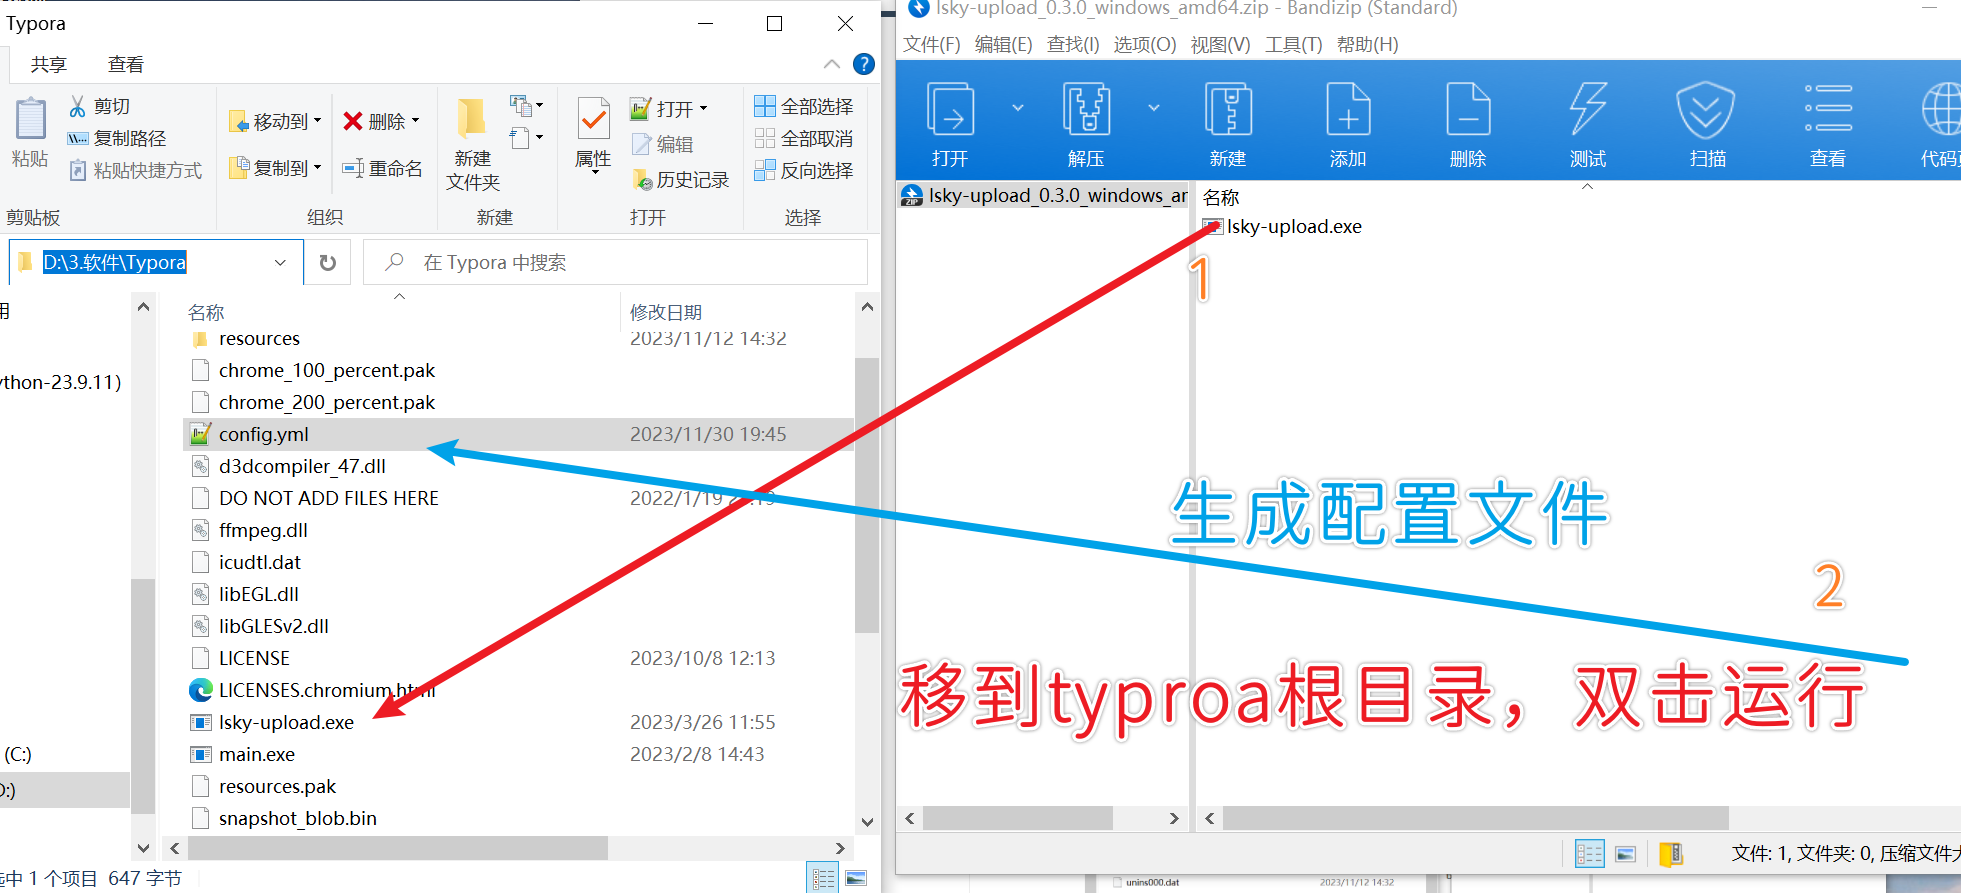Click the 重命名 (Rename) button
This screenshot has height=893, width=1961.
383,169
